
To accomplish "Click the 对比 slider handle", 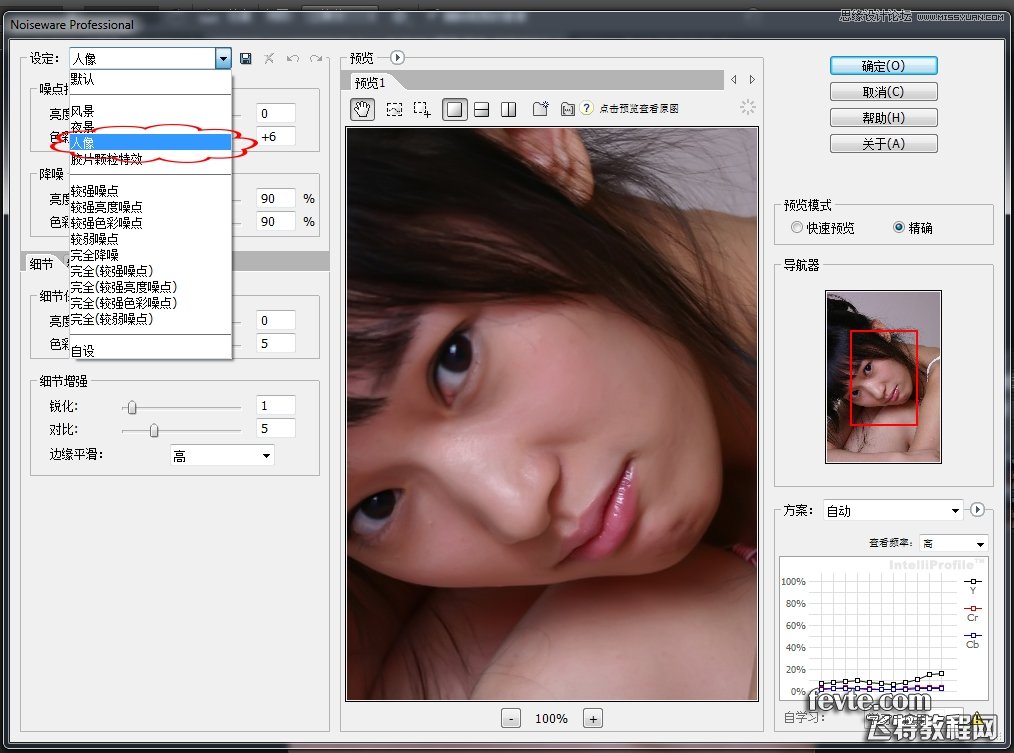I will tap(154, 430).
